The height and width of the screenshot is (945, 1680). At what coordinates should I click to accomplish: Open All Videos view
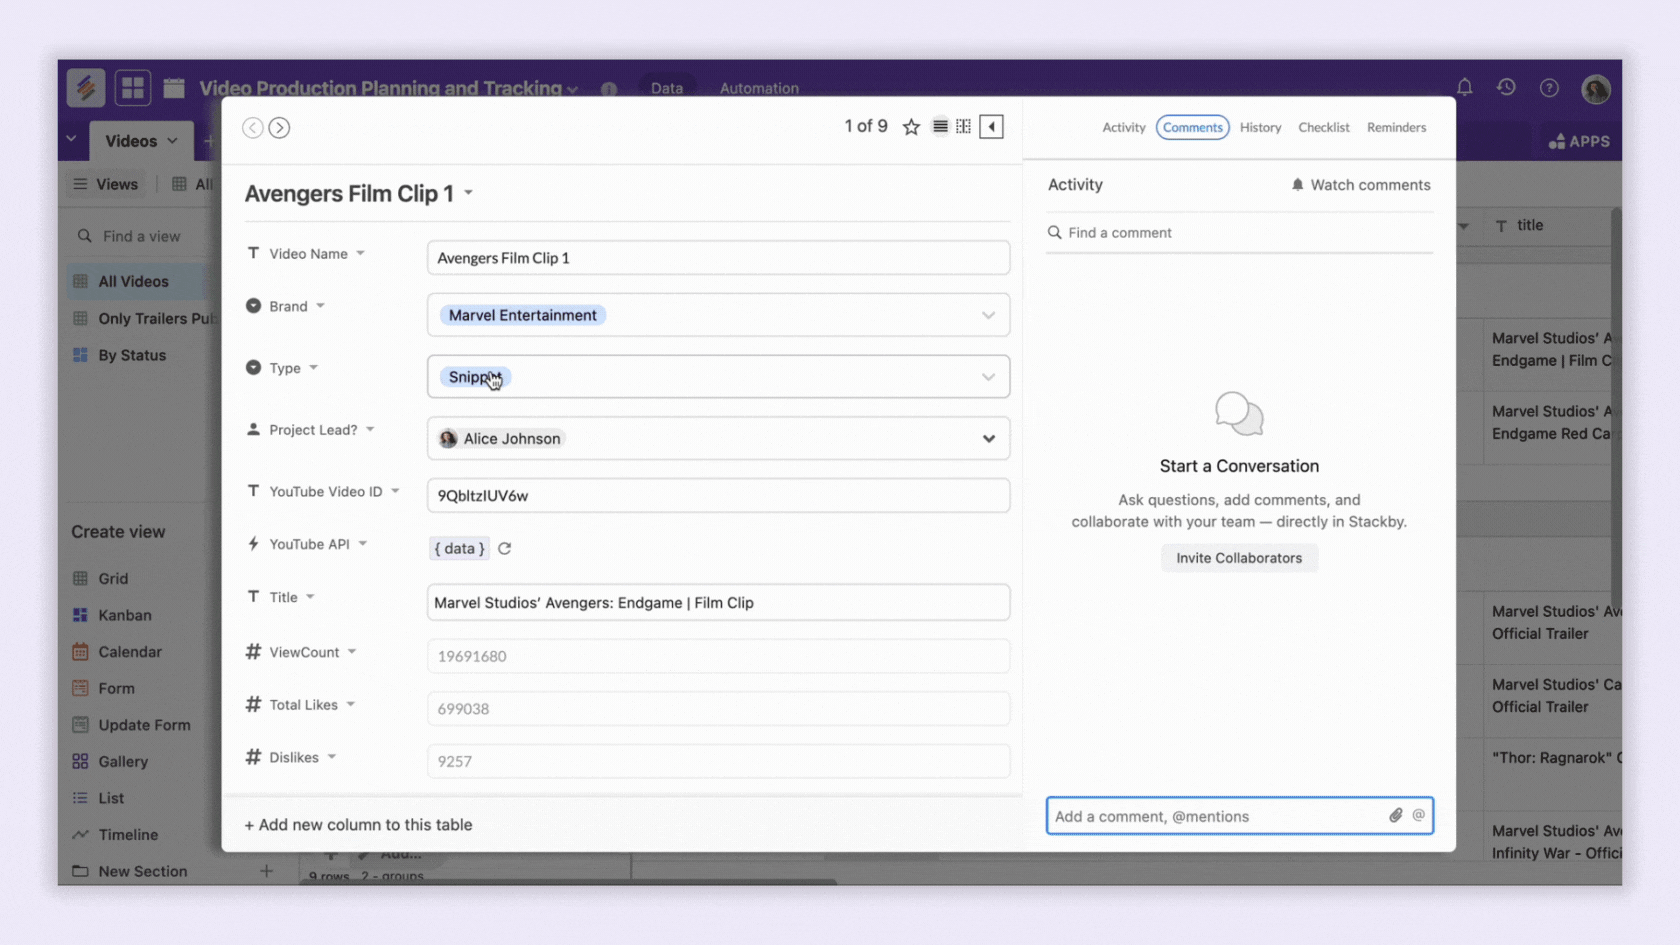click(134, 282)
